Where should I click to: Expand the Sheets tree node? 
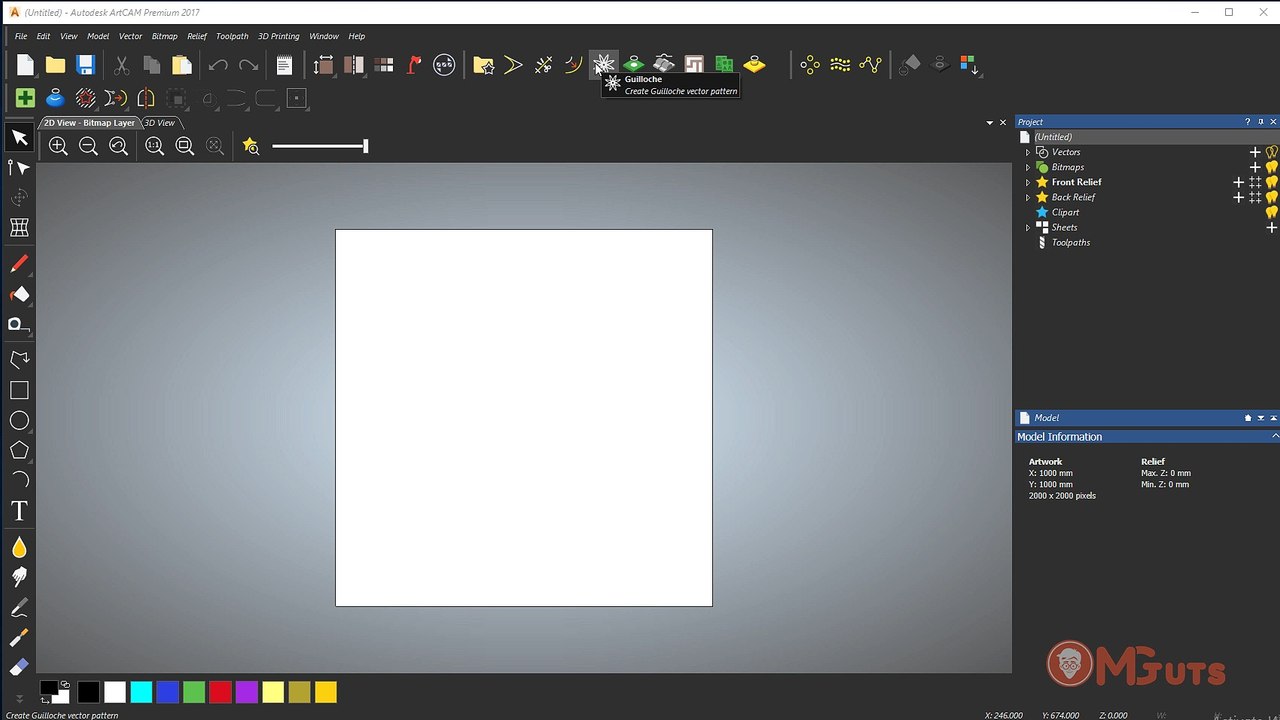click(x=1028, y=227)
